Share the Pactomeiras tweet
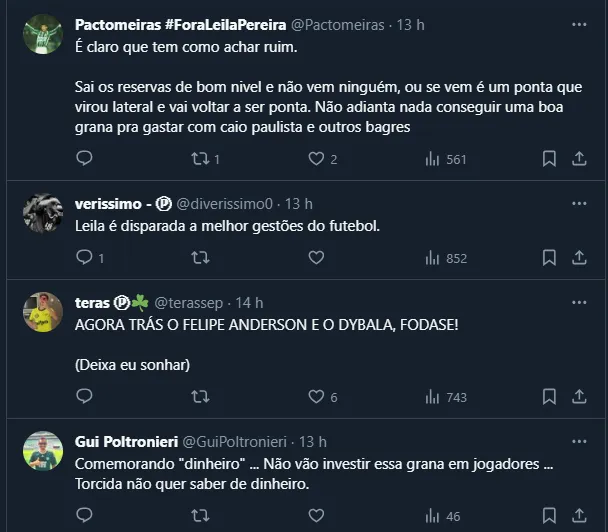 pos(579,158)
